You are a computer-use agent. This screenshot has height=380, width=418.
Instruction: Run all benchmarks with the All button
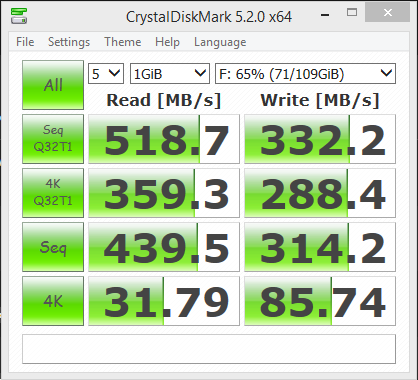tap(53, 85)
